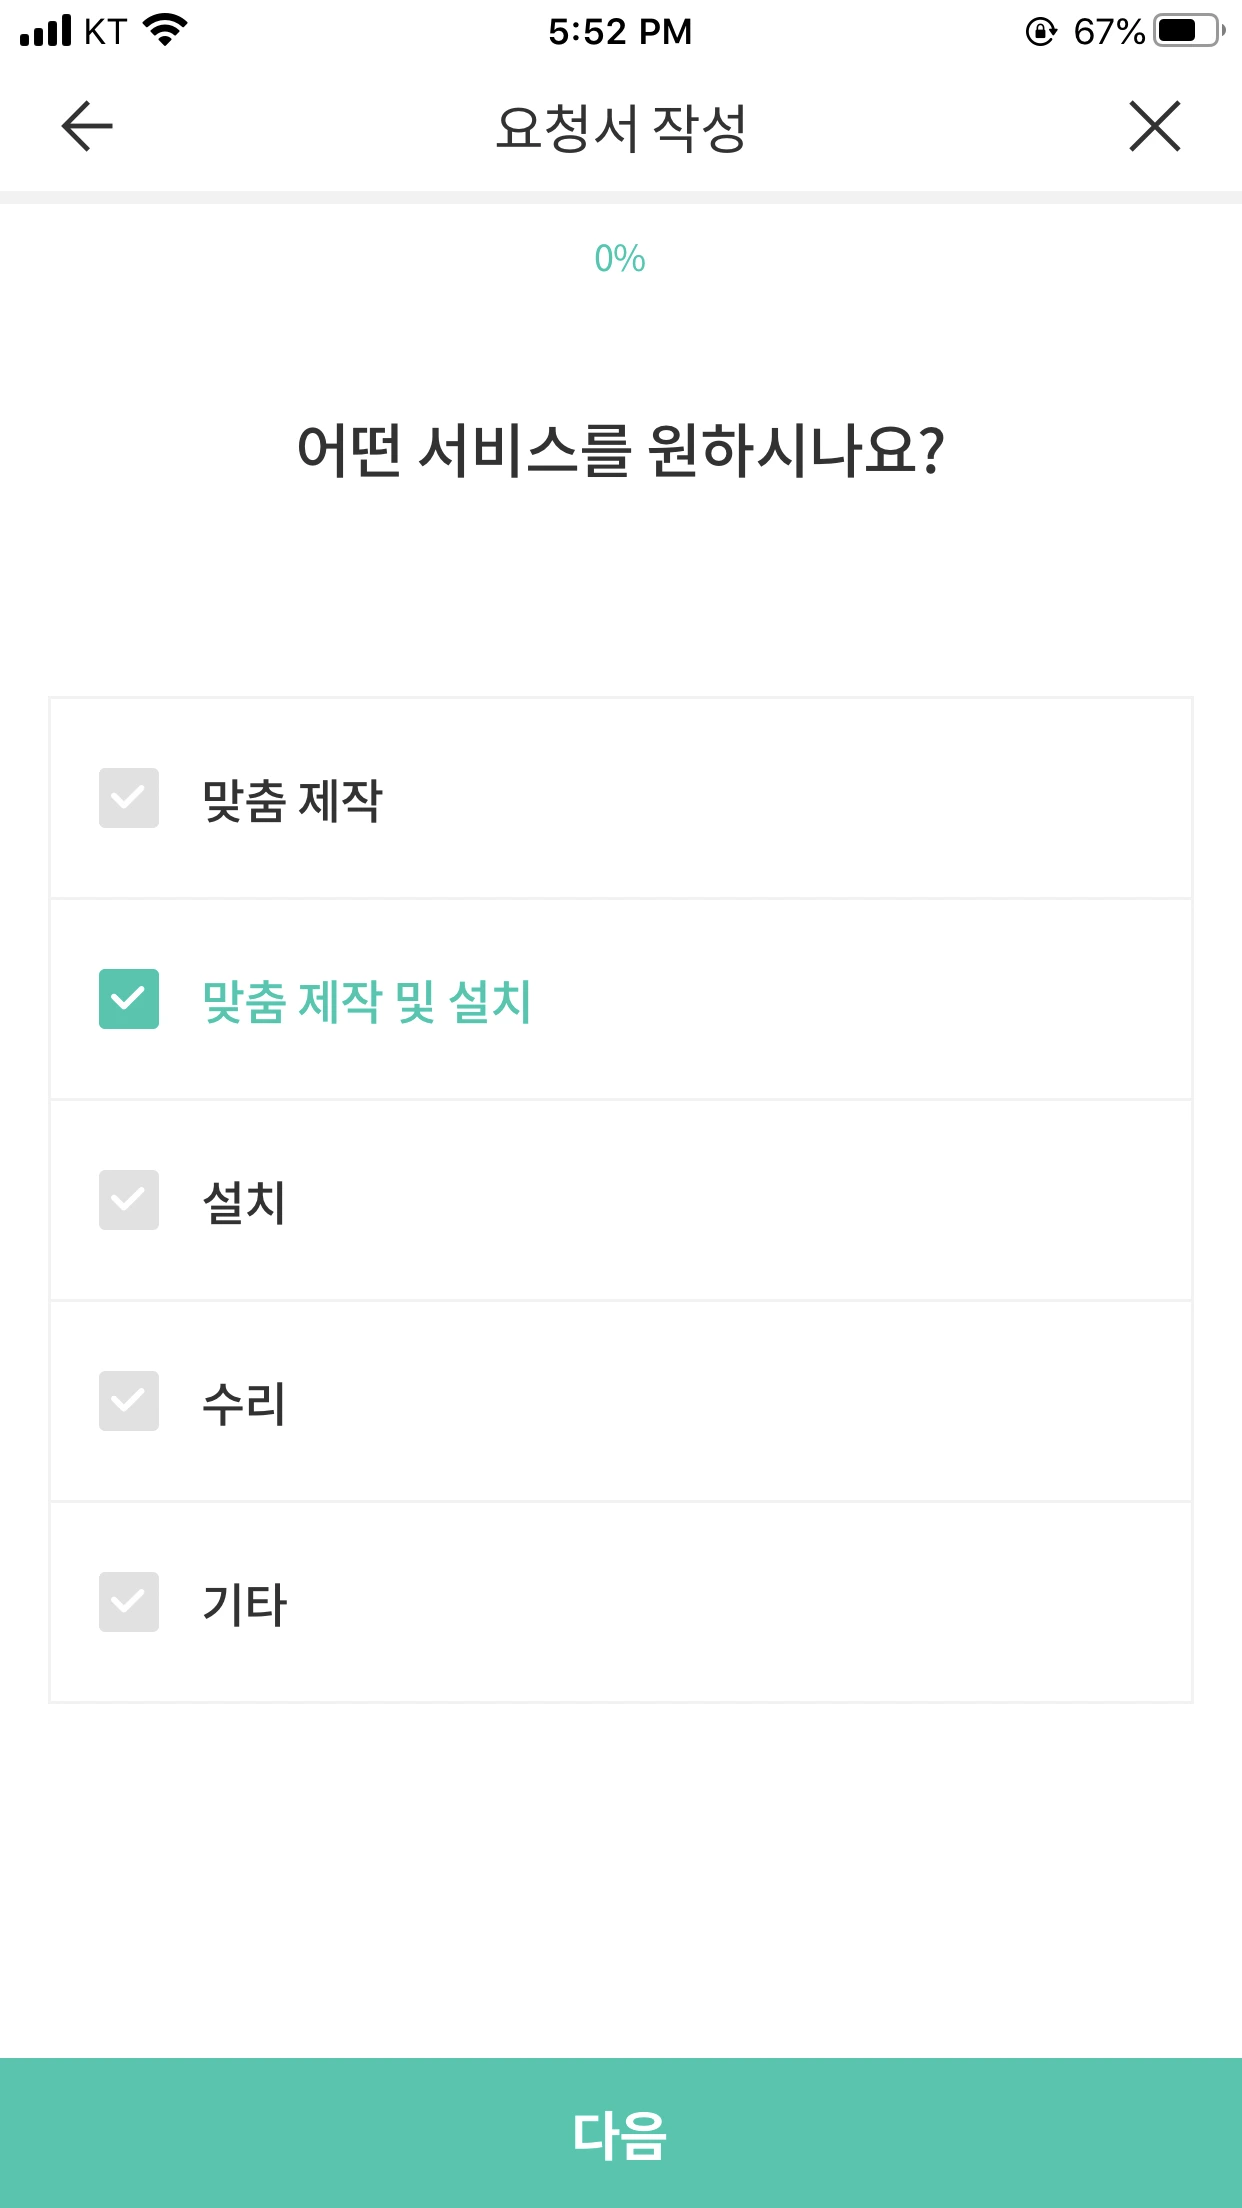Check the 맞춤 제작 checkbox

click(129, 798)
